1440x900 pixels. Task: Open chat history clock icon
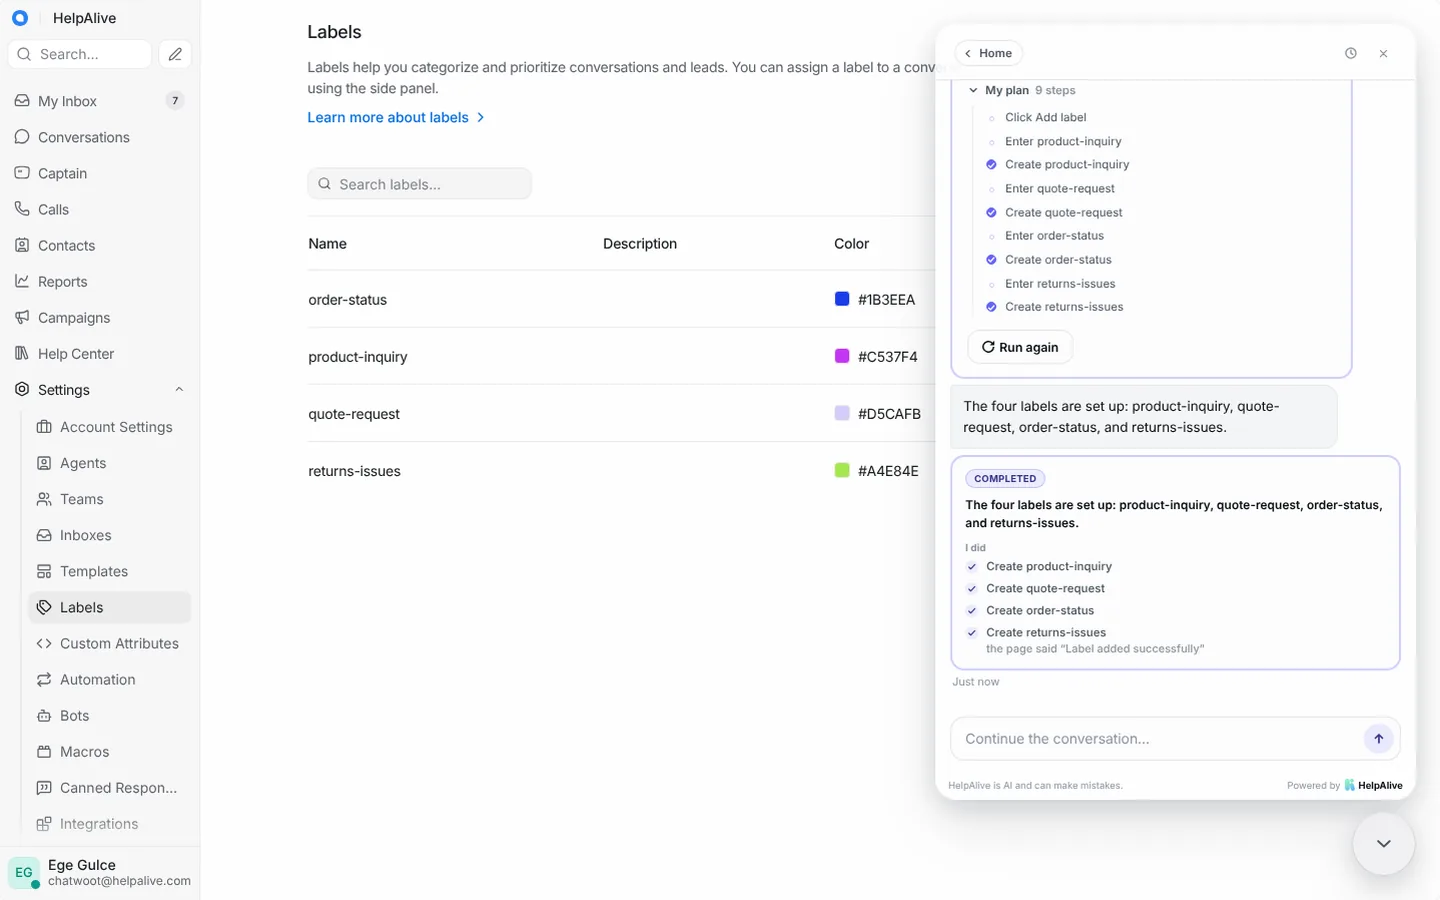[1351, 53]
